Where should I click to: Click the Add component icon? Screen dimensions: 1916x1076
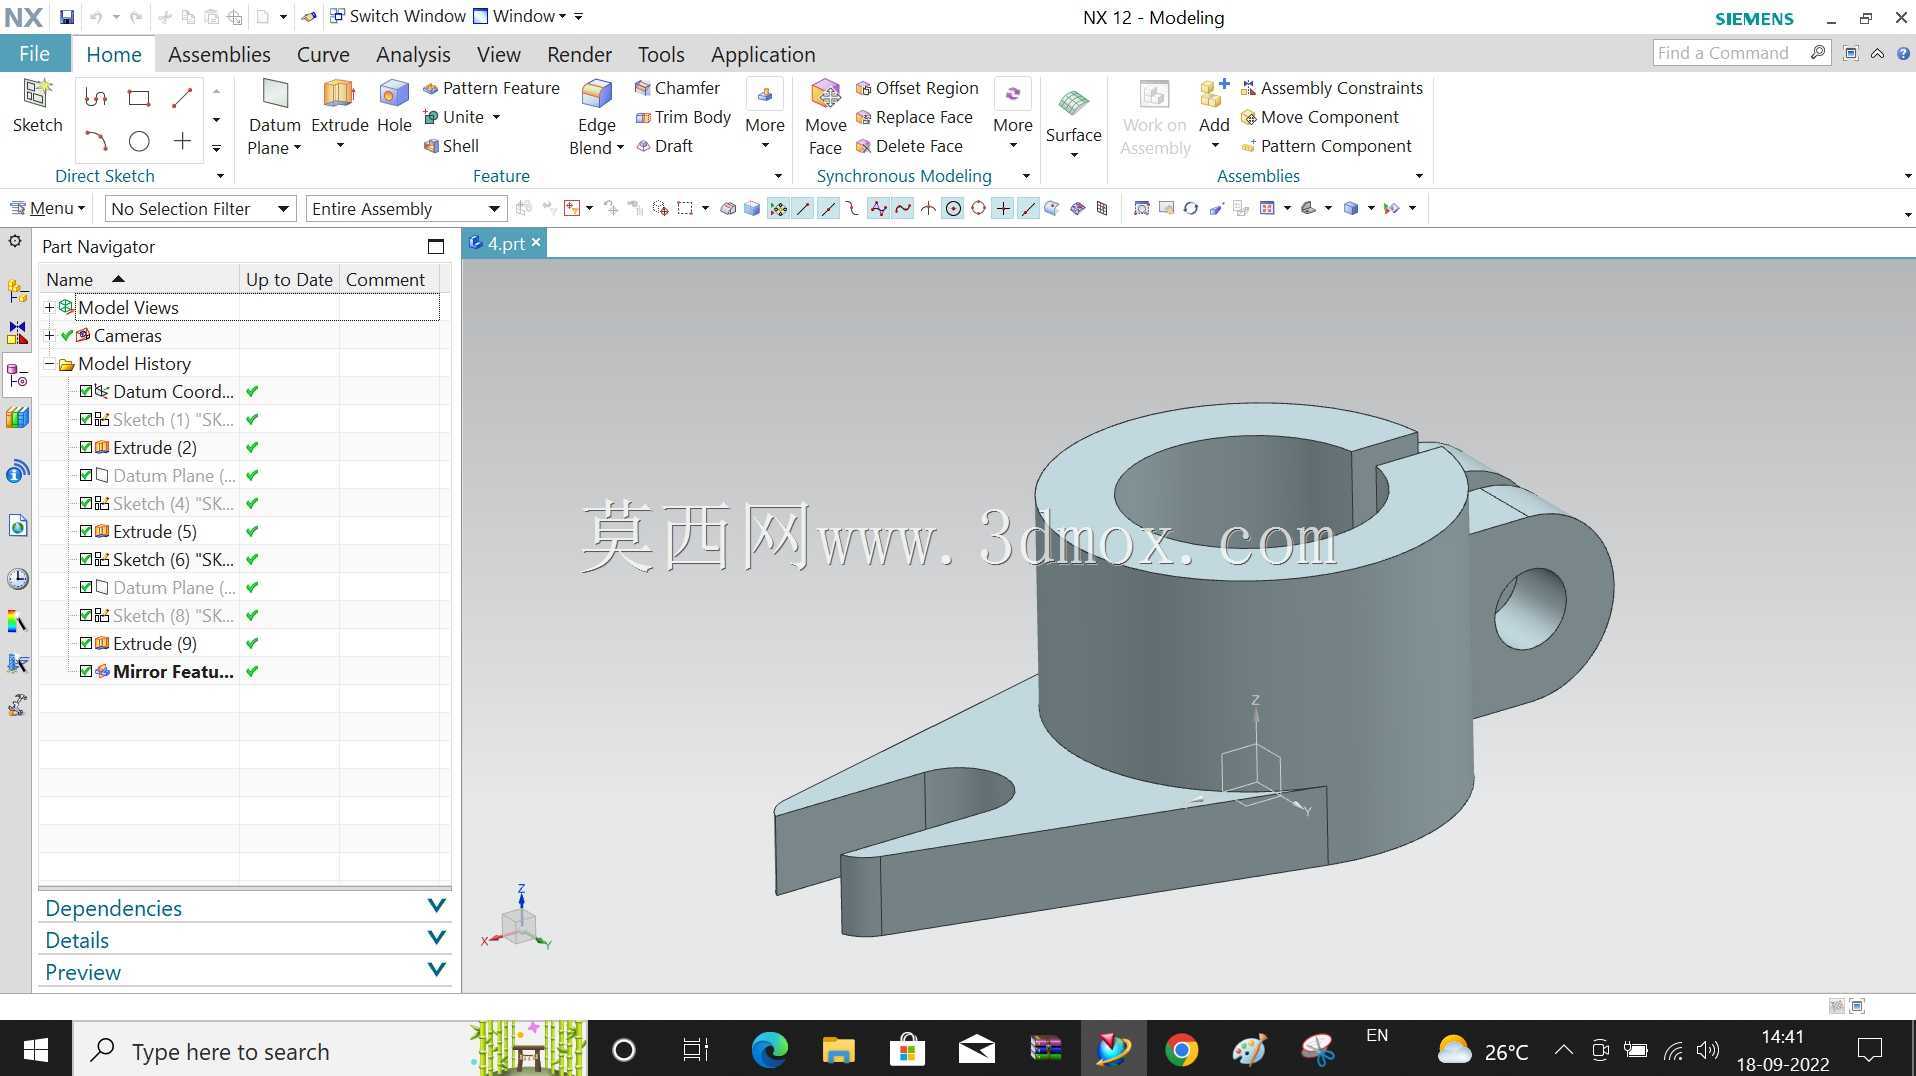(1214, 94)
